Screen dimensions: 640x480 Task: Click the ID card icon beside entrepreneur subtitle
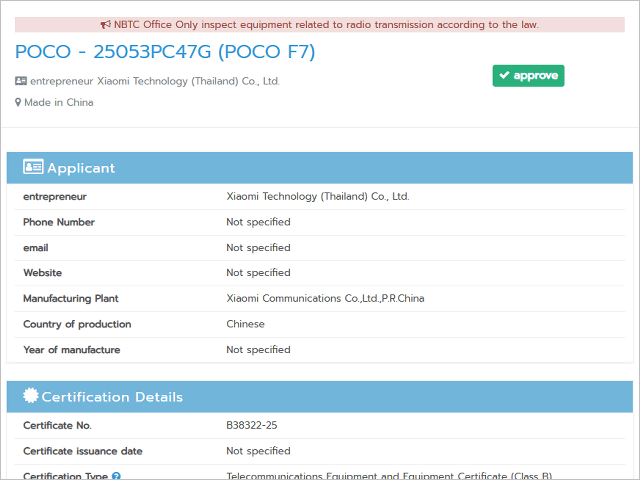[x=21, y=81]
